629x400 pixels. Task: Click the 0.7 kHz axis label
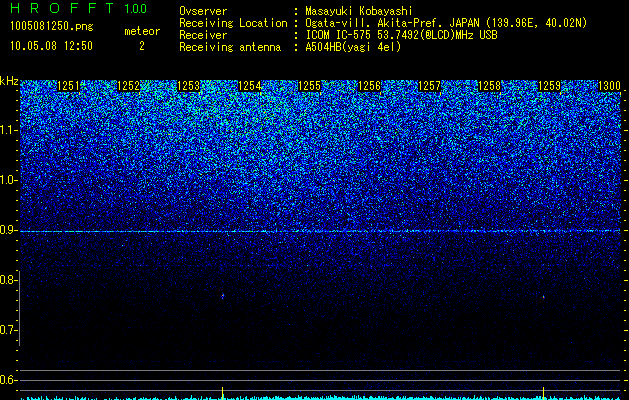(x=8, y=330)
